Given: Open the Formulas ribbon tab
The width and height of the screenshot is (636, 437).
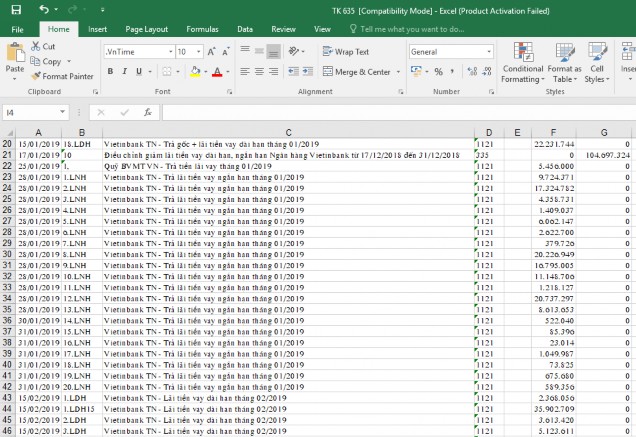Looking at the screenshot, I should (202, 30).
